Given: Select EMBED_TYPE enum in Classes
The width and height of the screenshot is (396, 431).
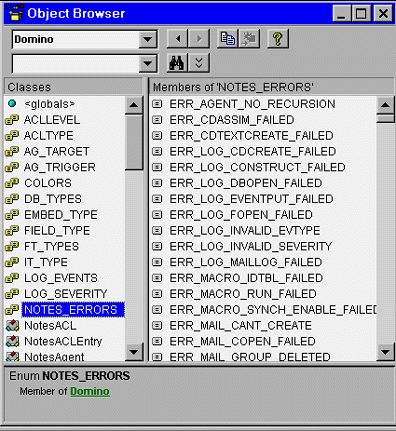Looking at the screenshot, I should pyautogui.click(x=61, y=215).
